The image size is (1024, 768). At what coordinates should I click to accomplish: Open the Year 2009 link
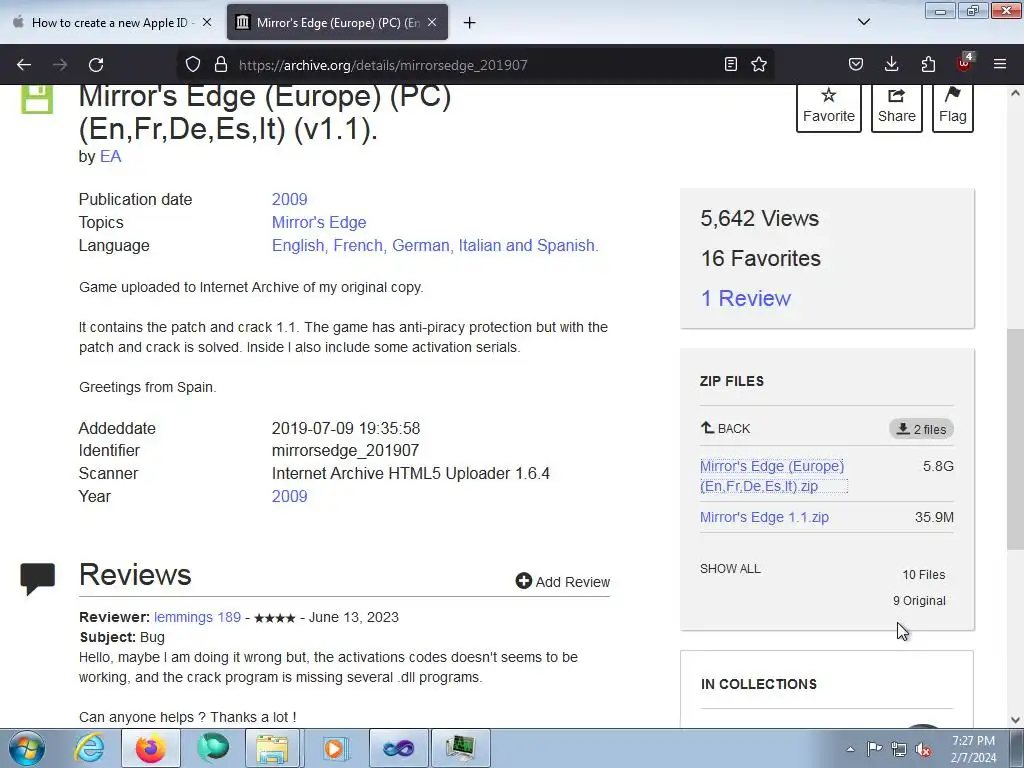(x=289, y=496)
